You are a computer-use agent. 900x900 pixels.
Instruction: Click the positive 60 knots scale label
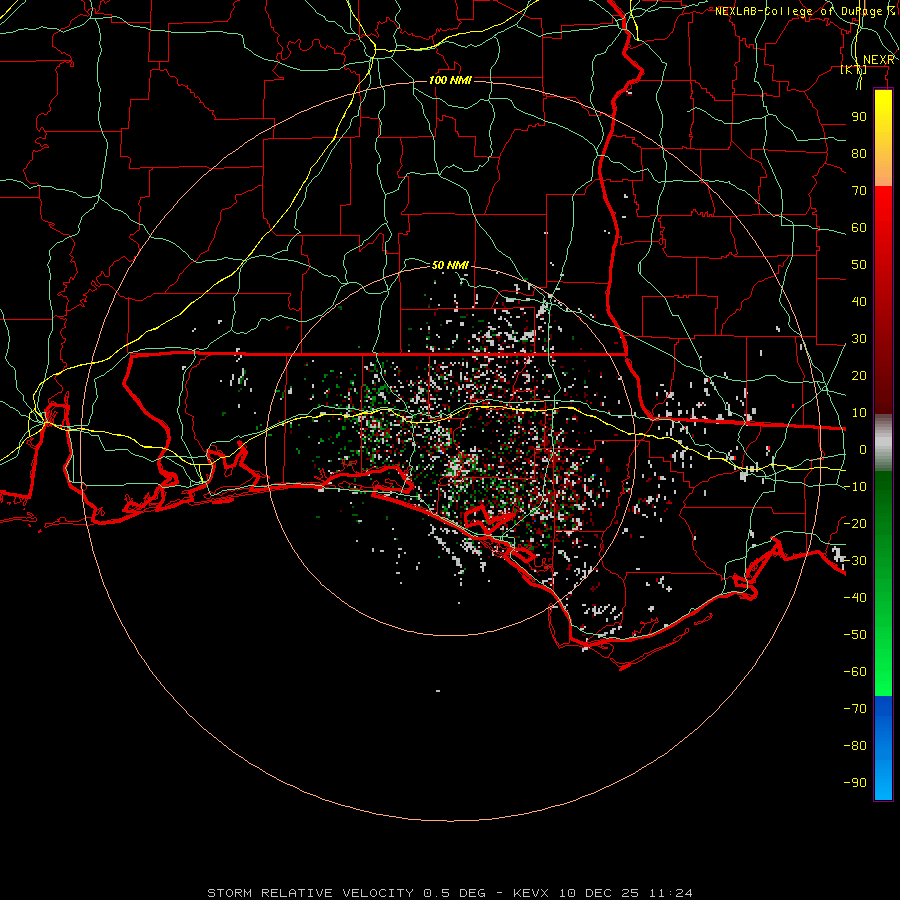click(x=859, y=227)
